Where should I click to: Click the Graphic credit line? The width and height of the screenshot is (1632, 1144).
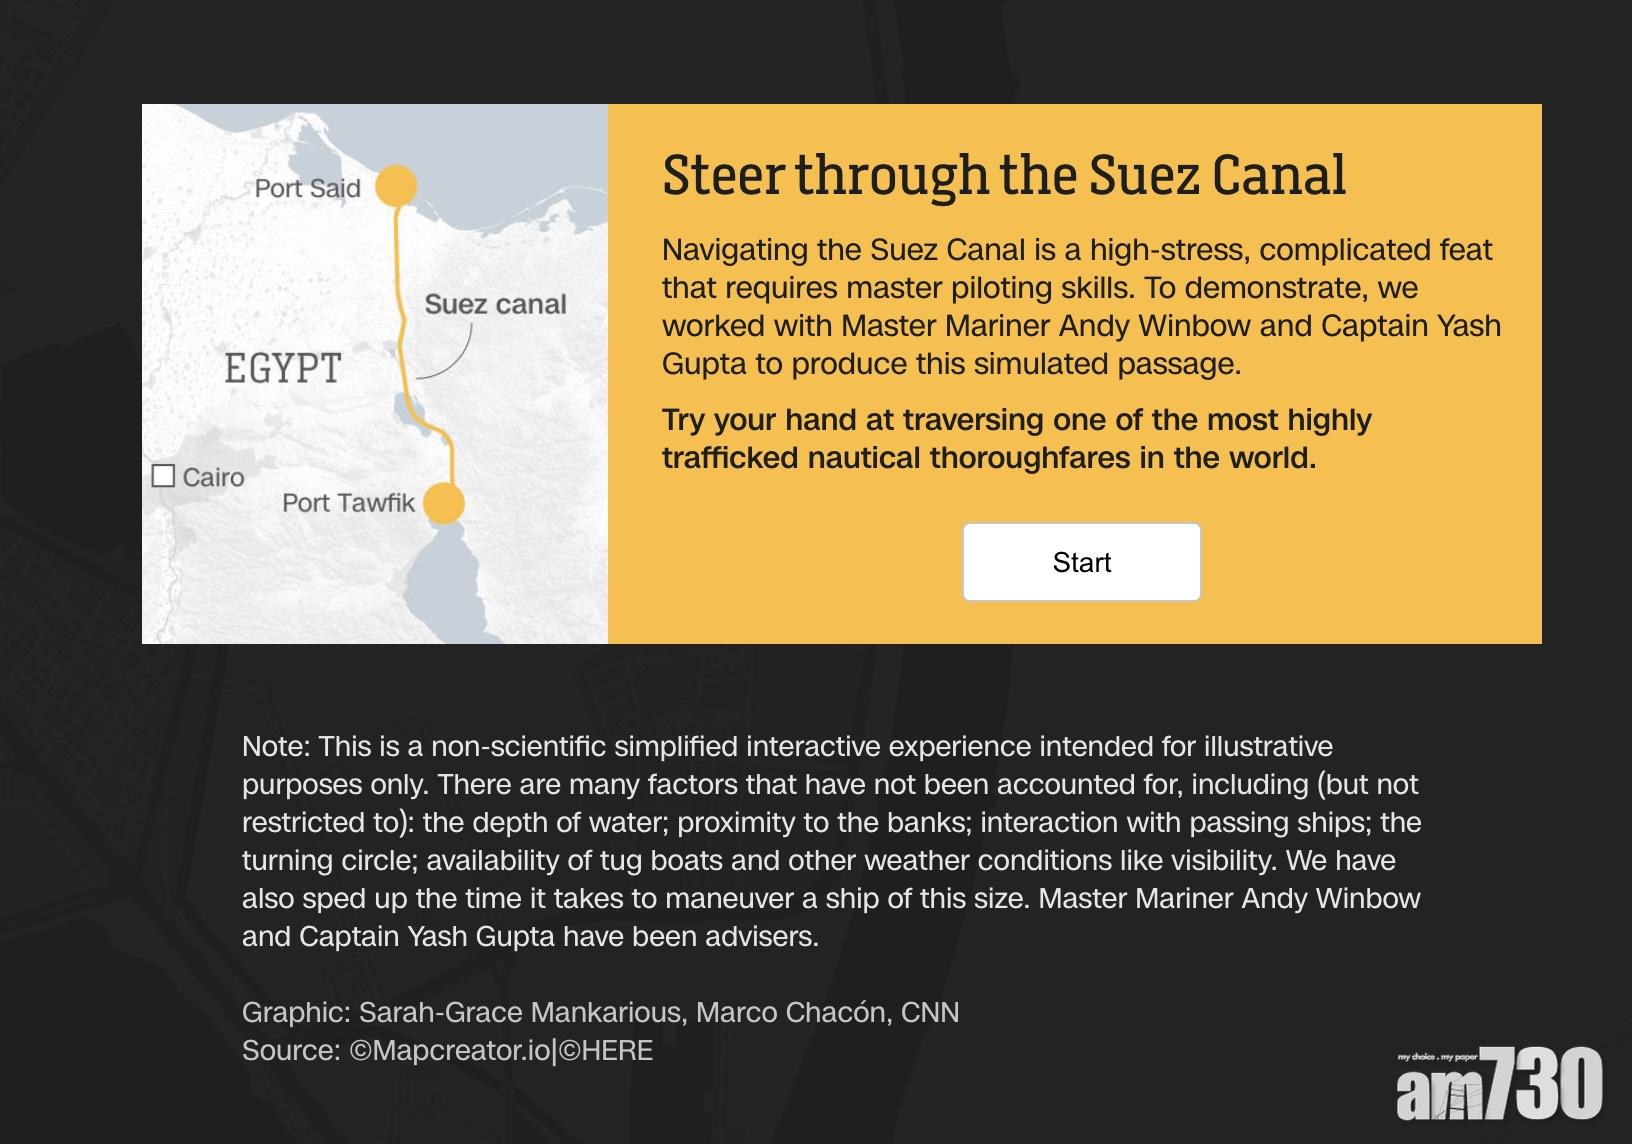[600, 1012]
